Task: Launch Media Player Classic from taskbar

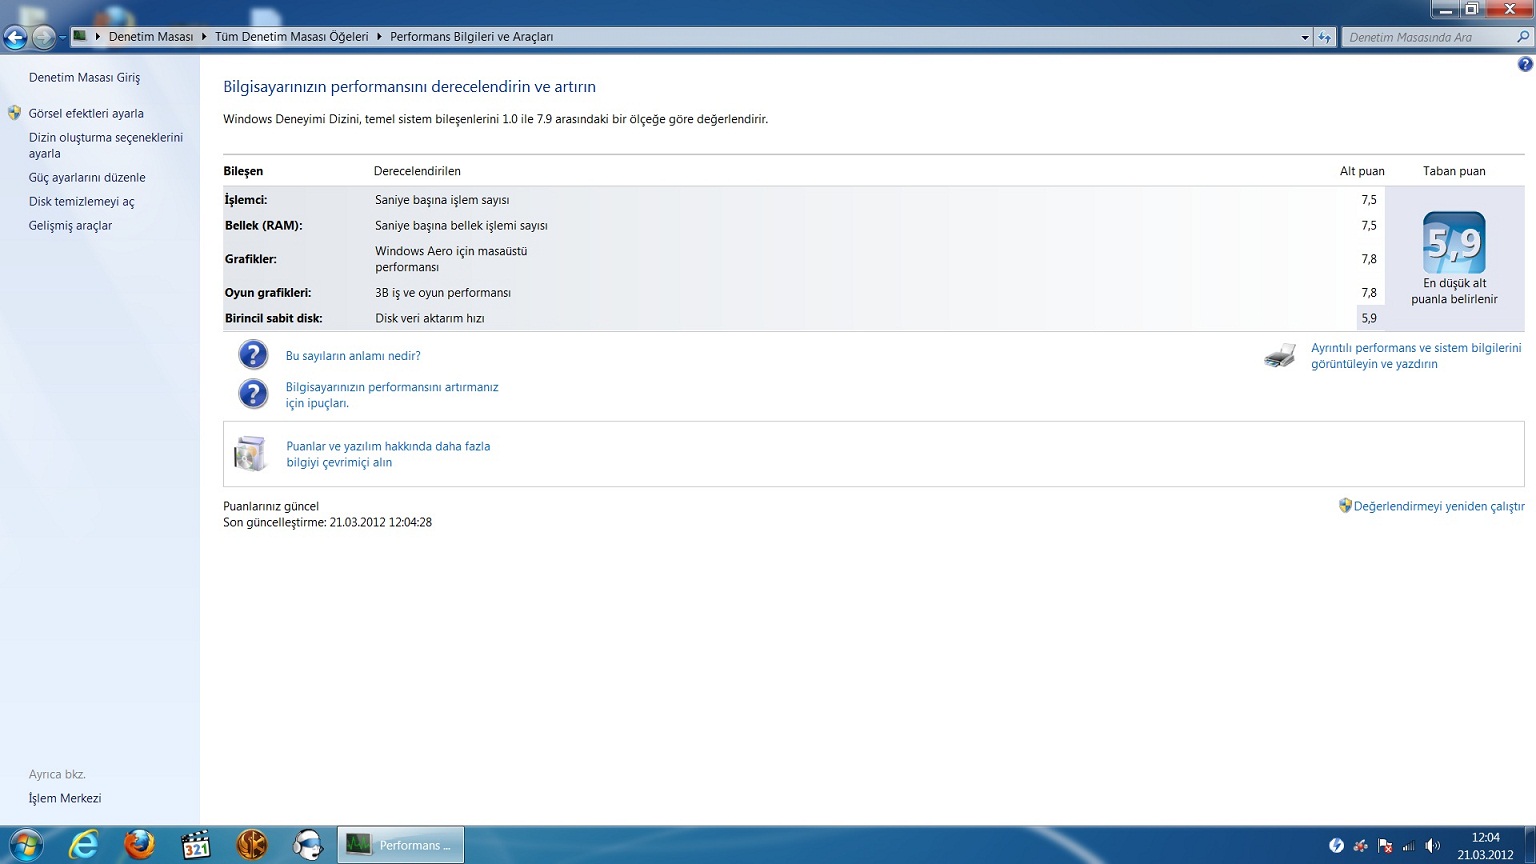Action: 196,845
